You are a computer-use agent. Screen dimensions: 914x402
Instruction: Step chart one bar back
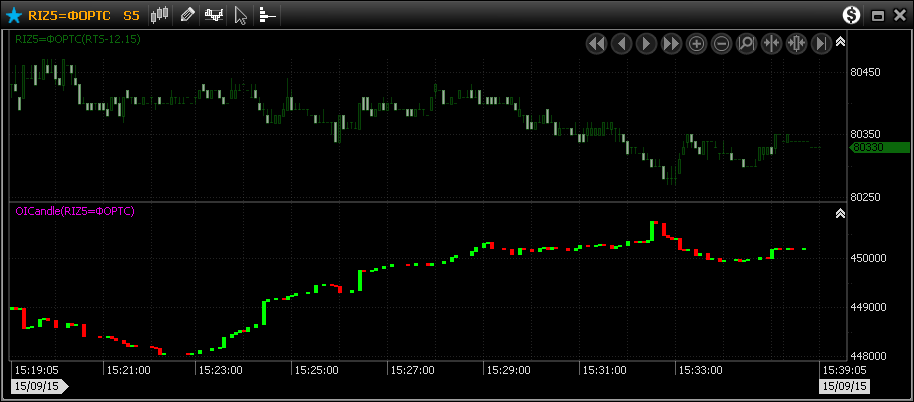point(622,44)
